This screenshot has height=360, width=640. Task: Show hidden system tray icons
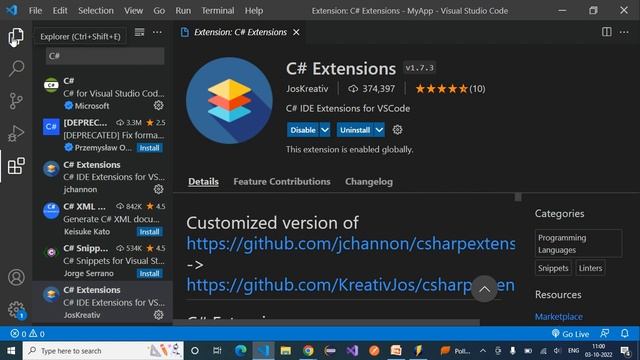[483, 351]
